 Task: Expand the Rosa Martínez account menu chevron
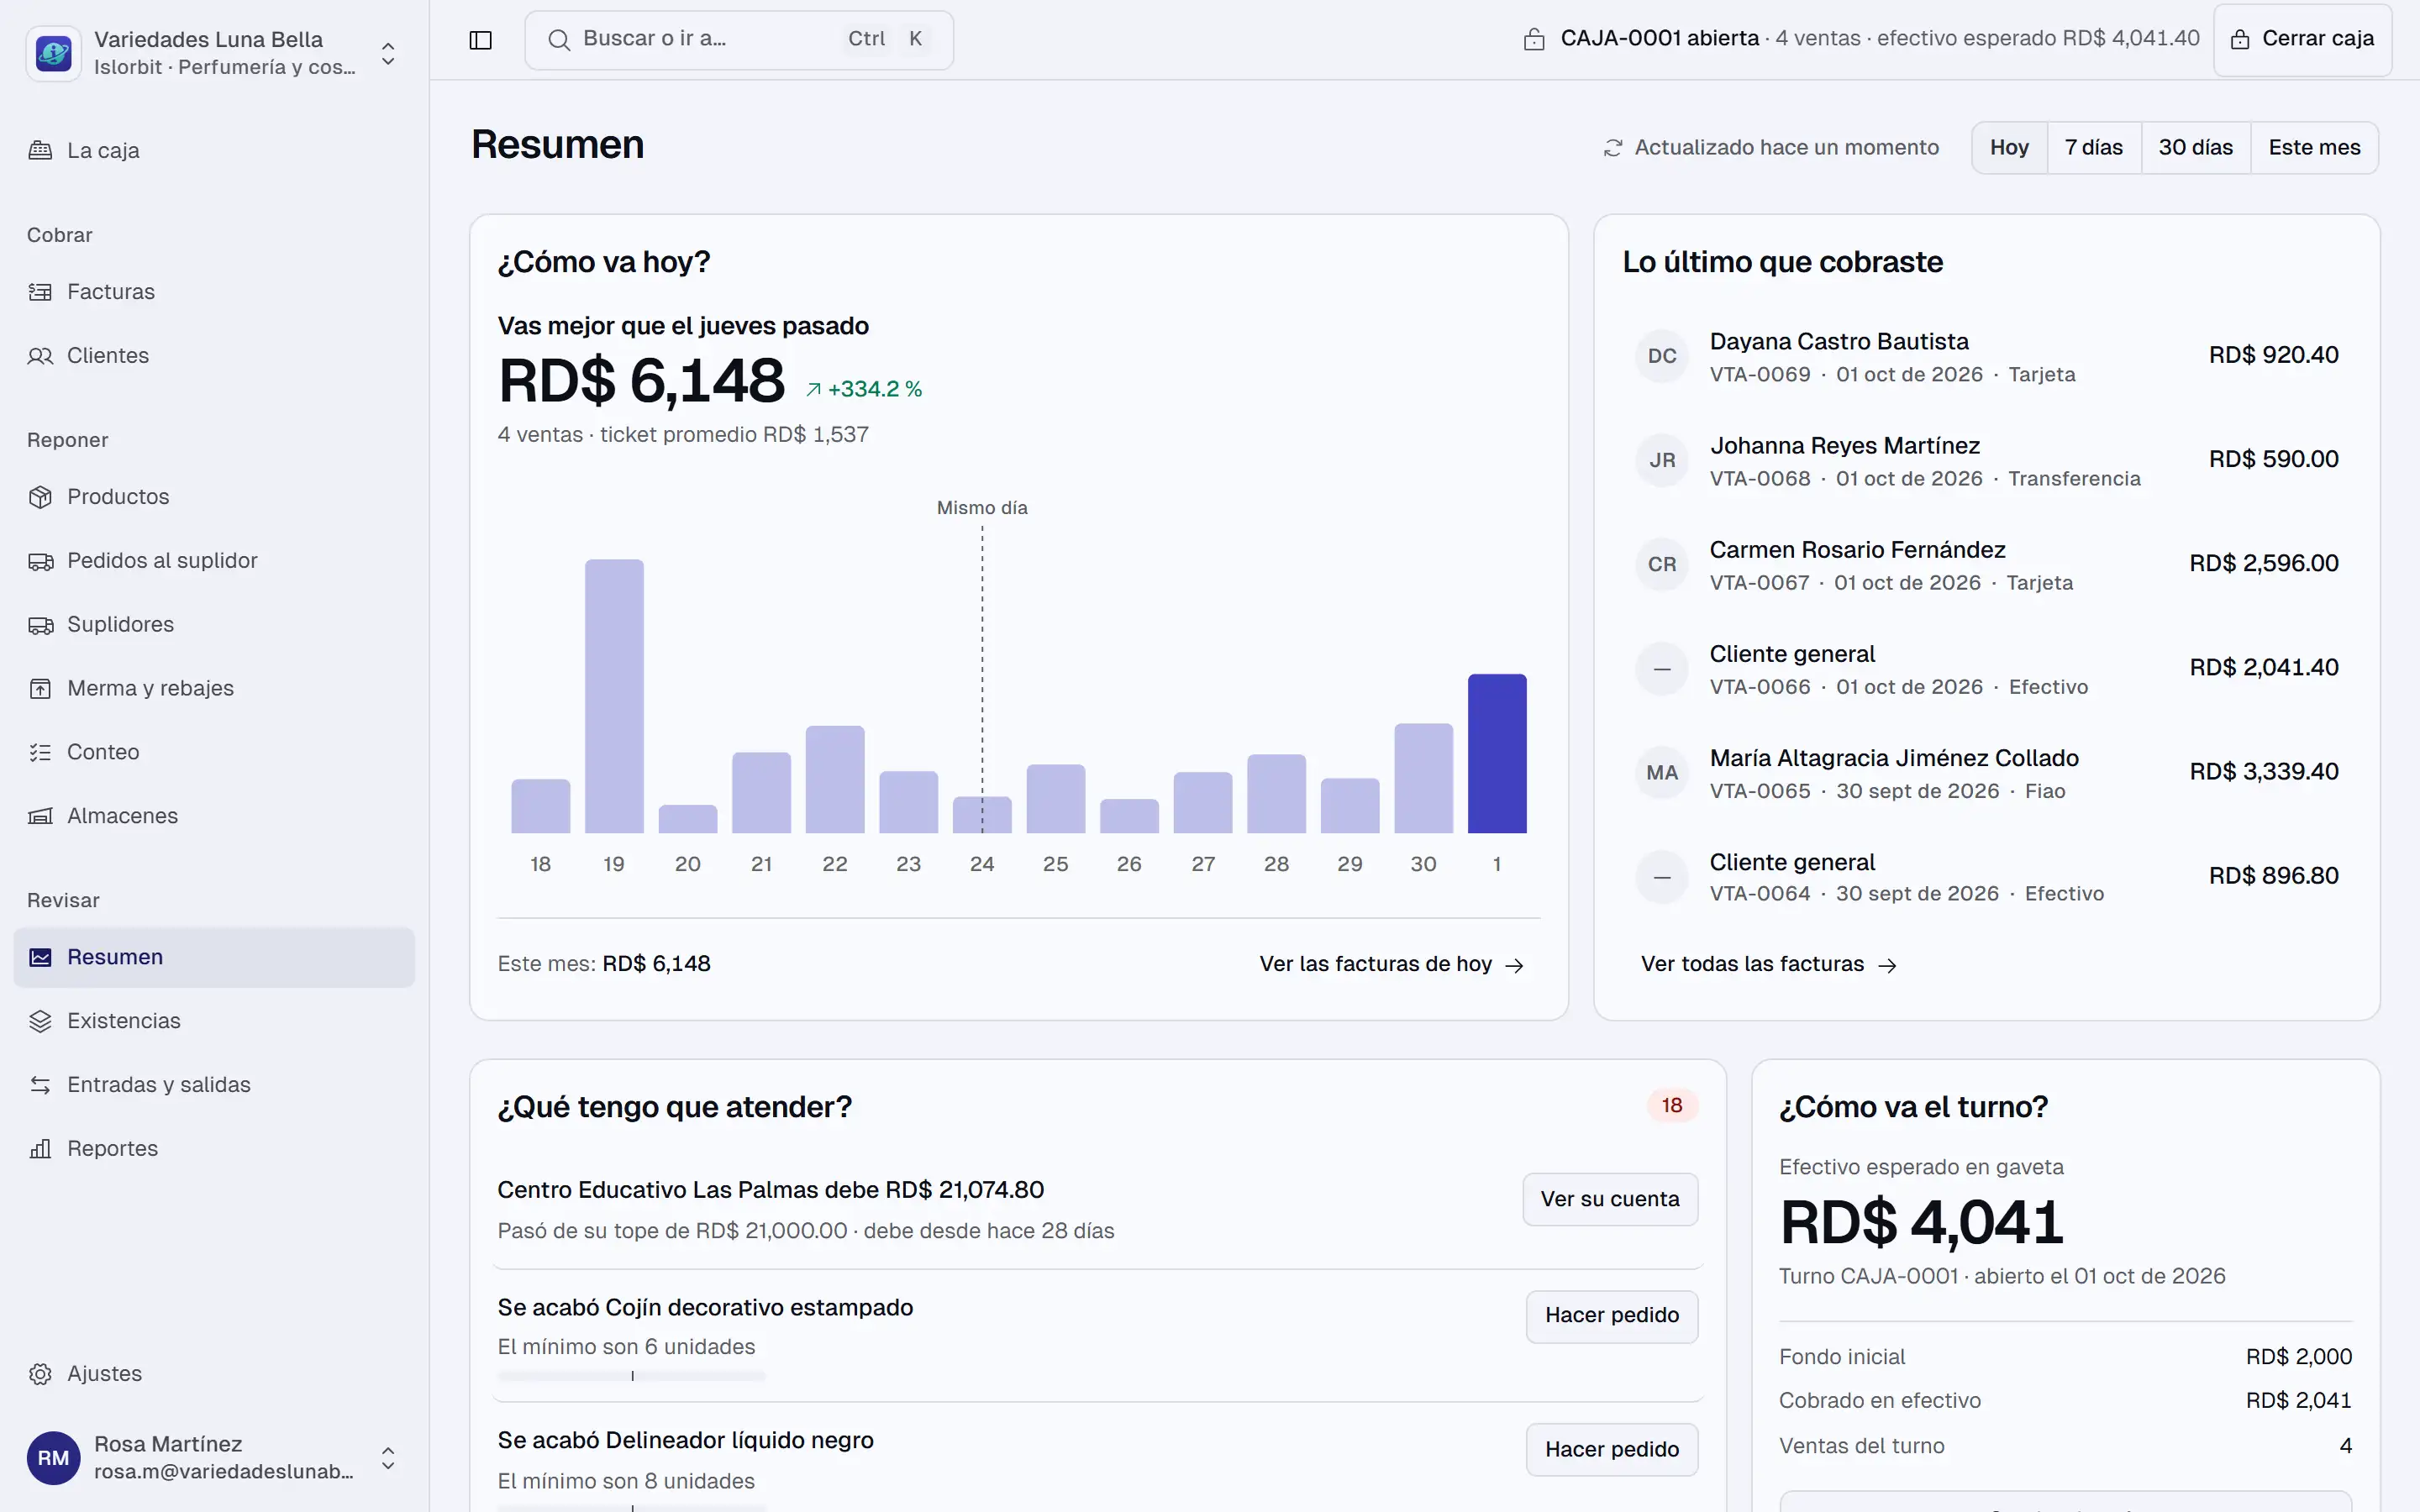point(388,1458)
